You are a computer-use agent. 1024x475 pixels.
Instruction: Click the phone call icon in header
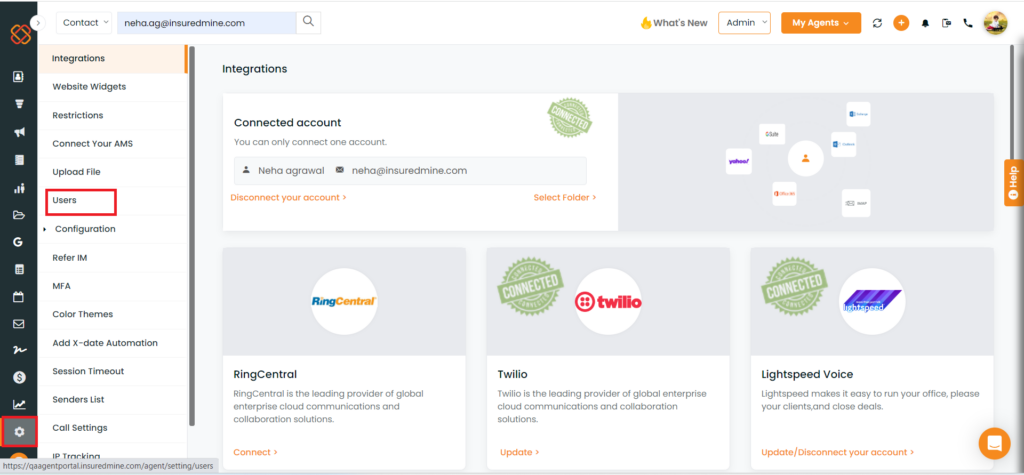tap(968, 23)
